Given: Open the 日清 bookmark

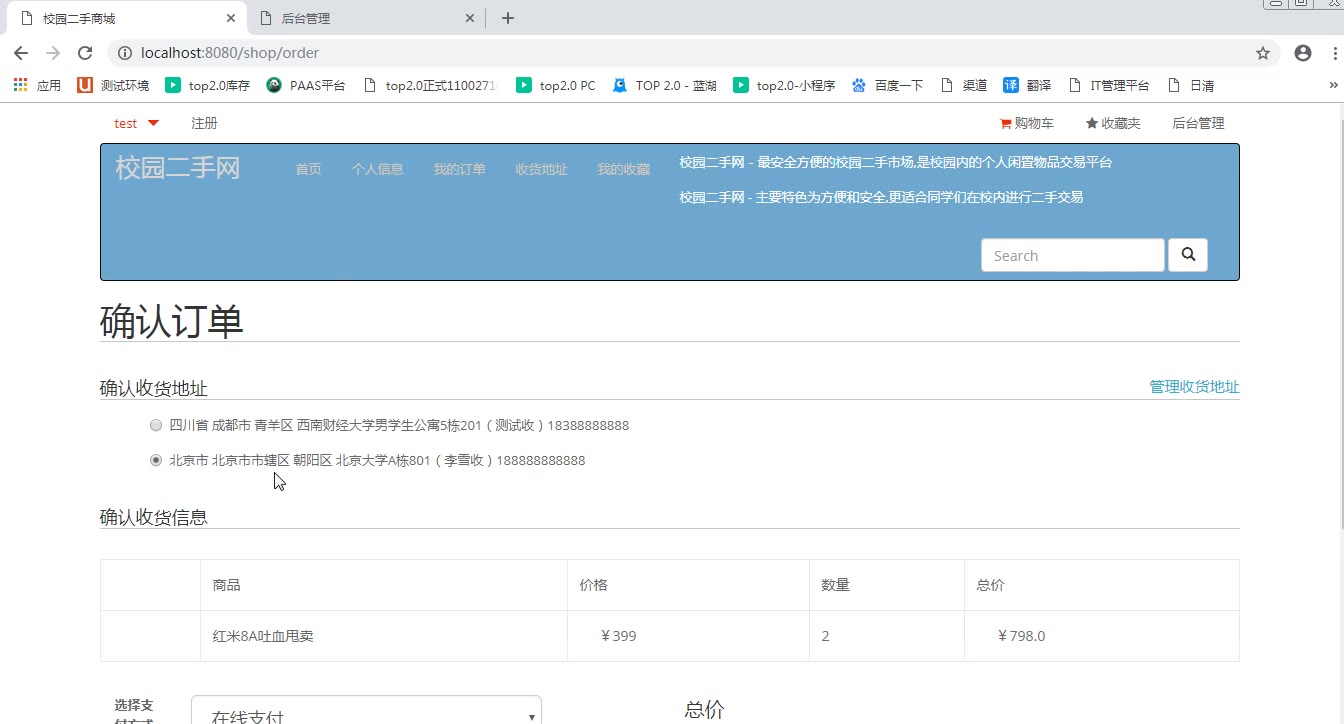Looking at the screenshot, I should [1191, 86].
